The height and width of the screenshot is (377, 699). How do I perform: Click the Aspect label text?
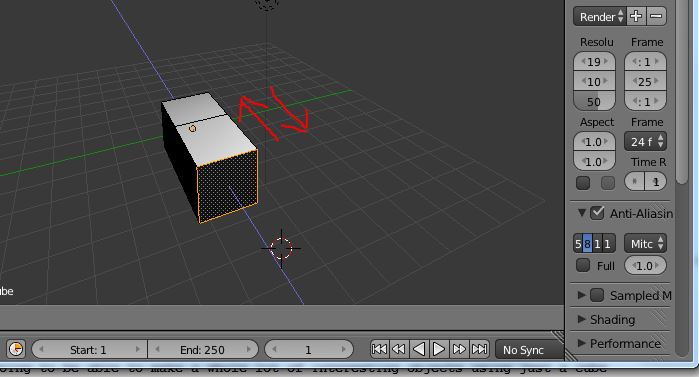pos(596,122)
